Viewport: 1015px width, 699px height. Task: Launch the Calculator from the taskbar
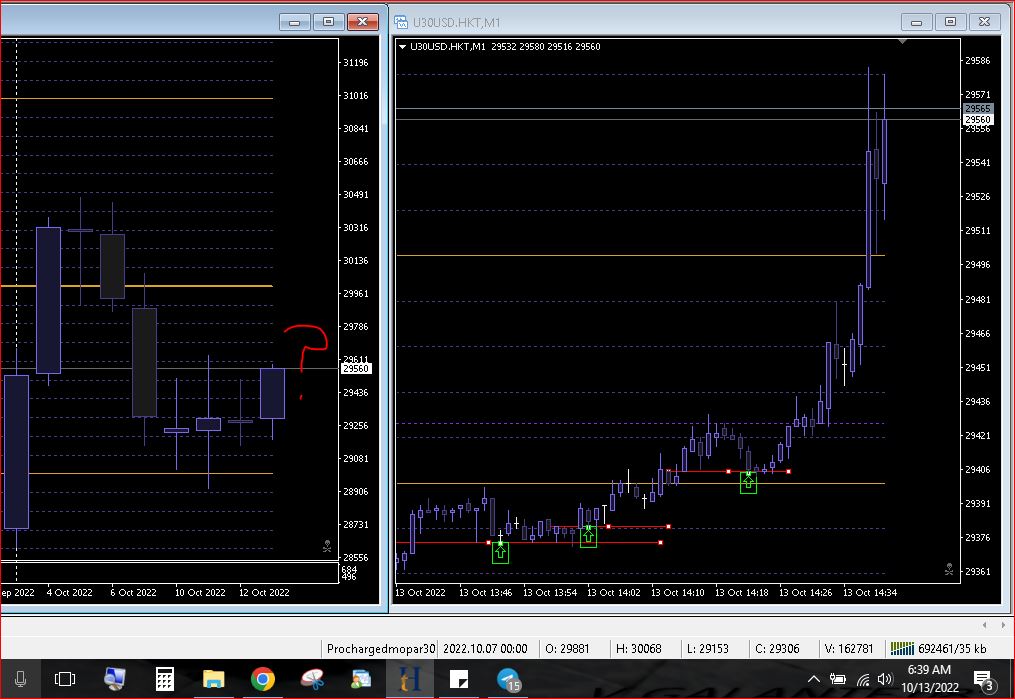(165, 680)
